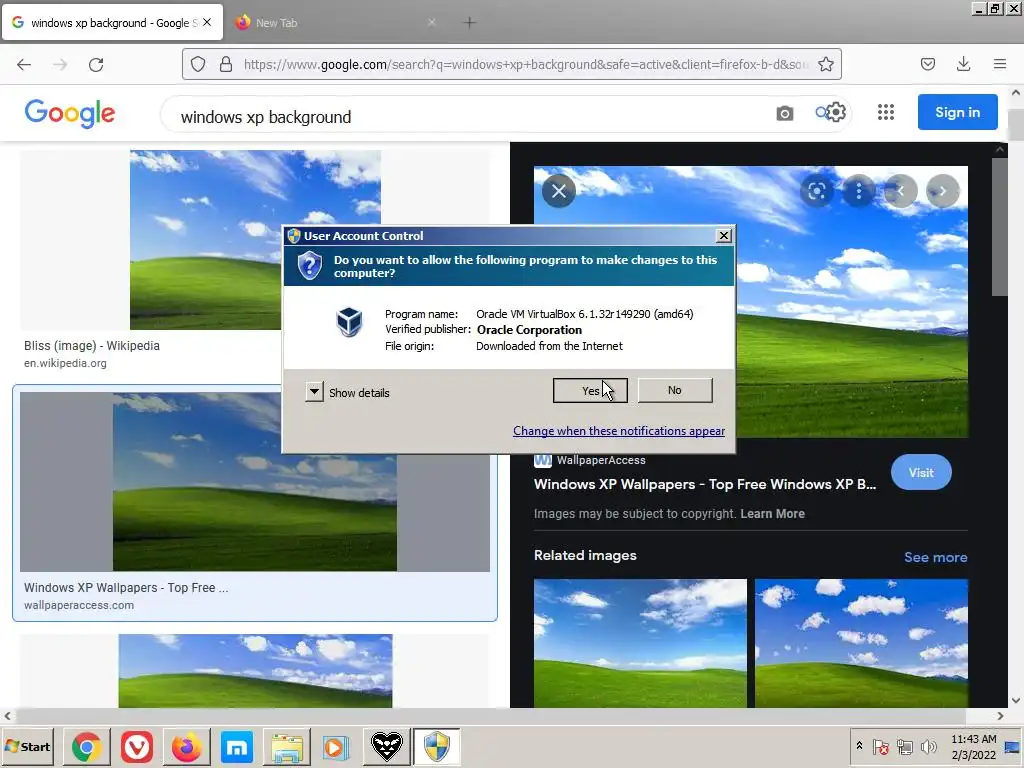Switch to windows xp background tab
The image size is (1024, 768).
[x=112, y=23]
